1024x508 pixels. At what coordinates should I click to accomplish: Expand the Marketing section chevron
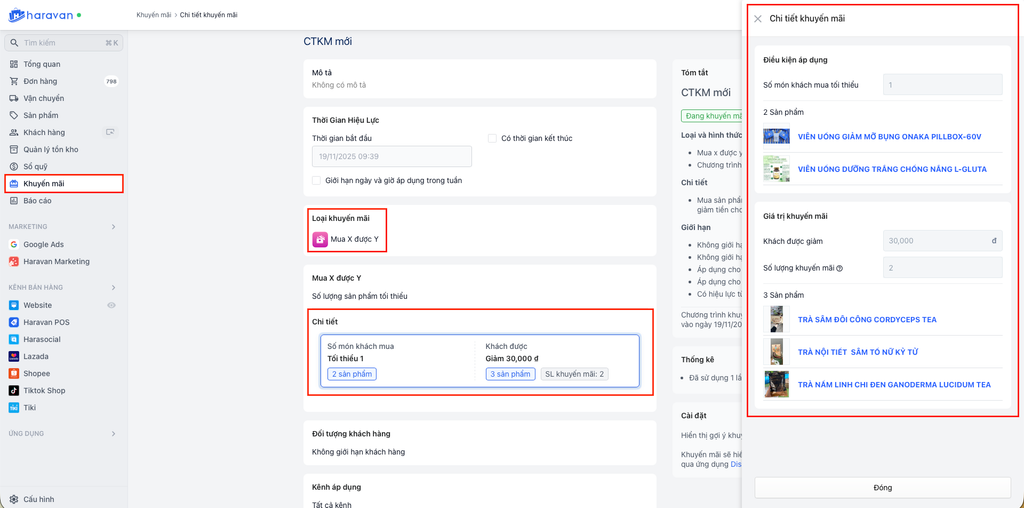(x=113, y=227)
